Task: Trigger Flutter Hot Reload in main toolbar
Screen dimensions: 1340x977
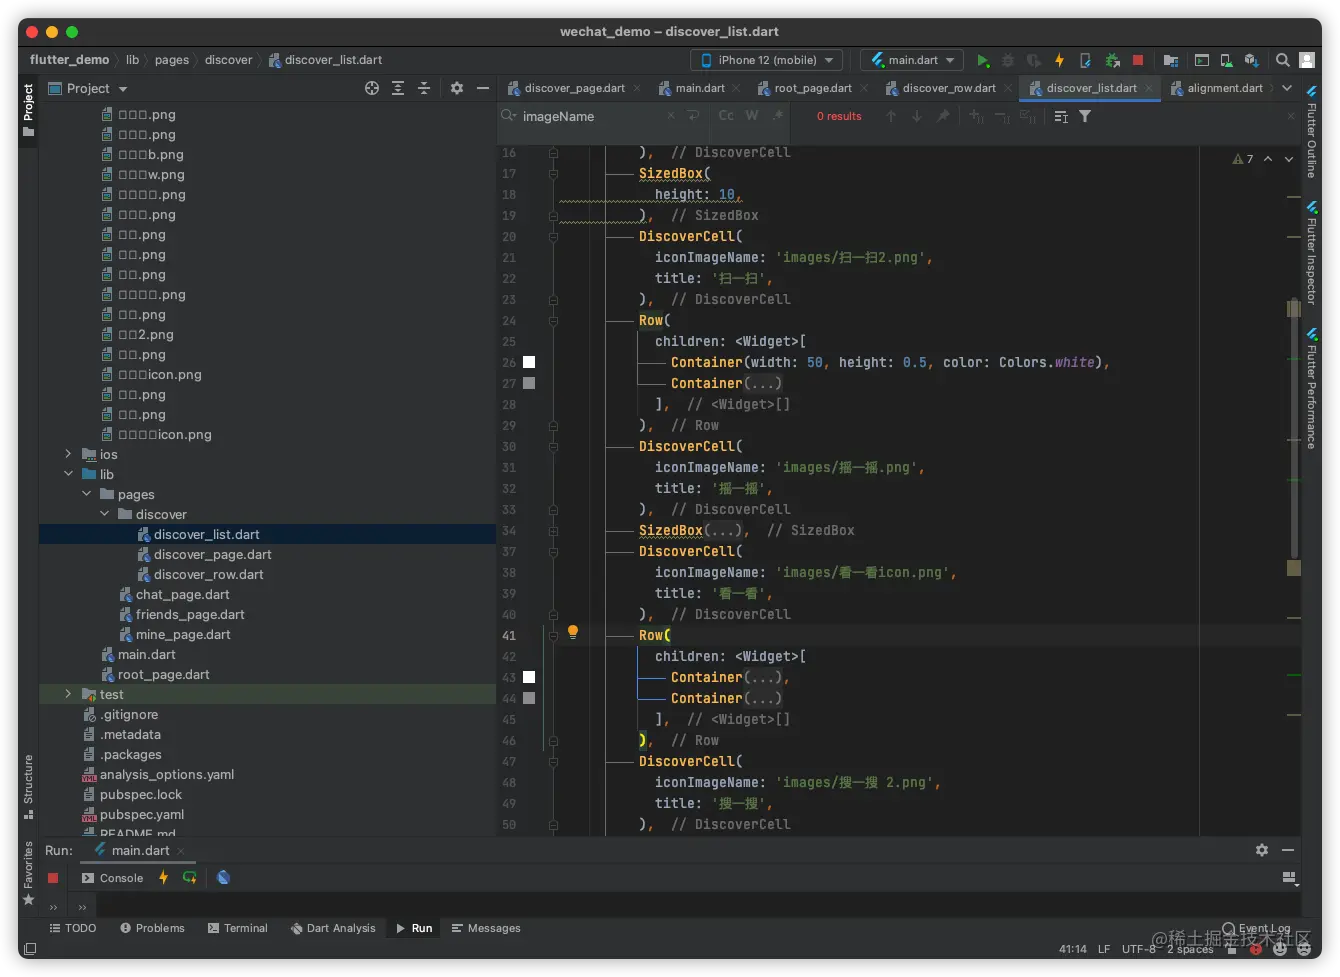Action: pyautogui.click(x=1059, y=60)
